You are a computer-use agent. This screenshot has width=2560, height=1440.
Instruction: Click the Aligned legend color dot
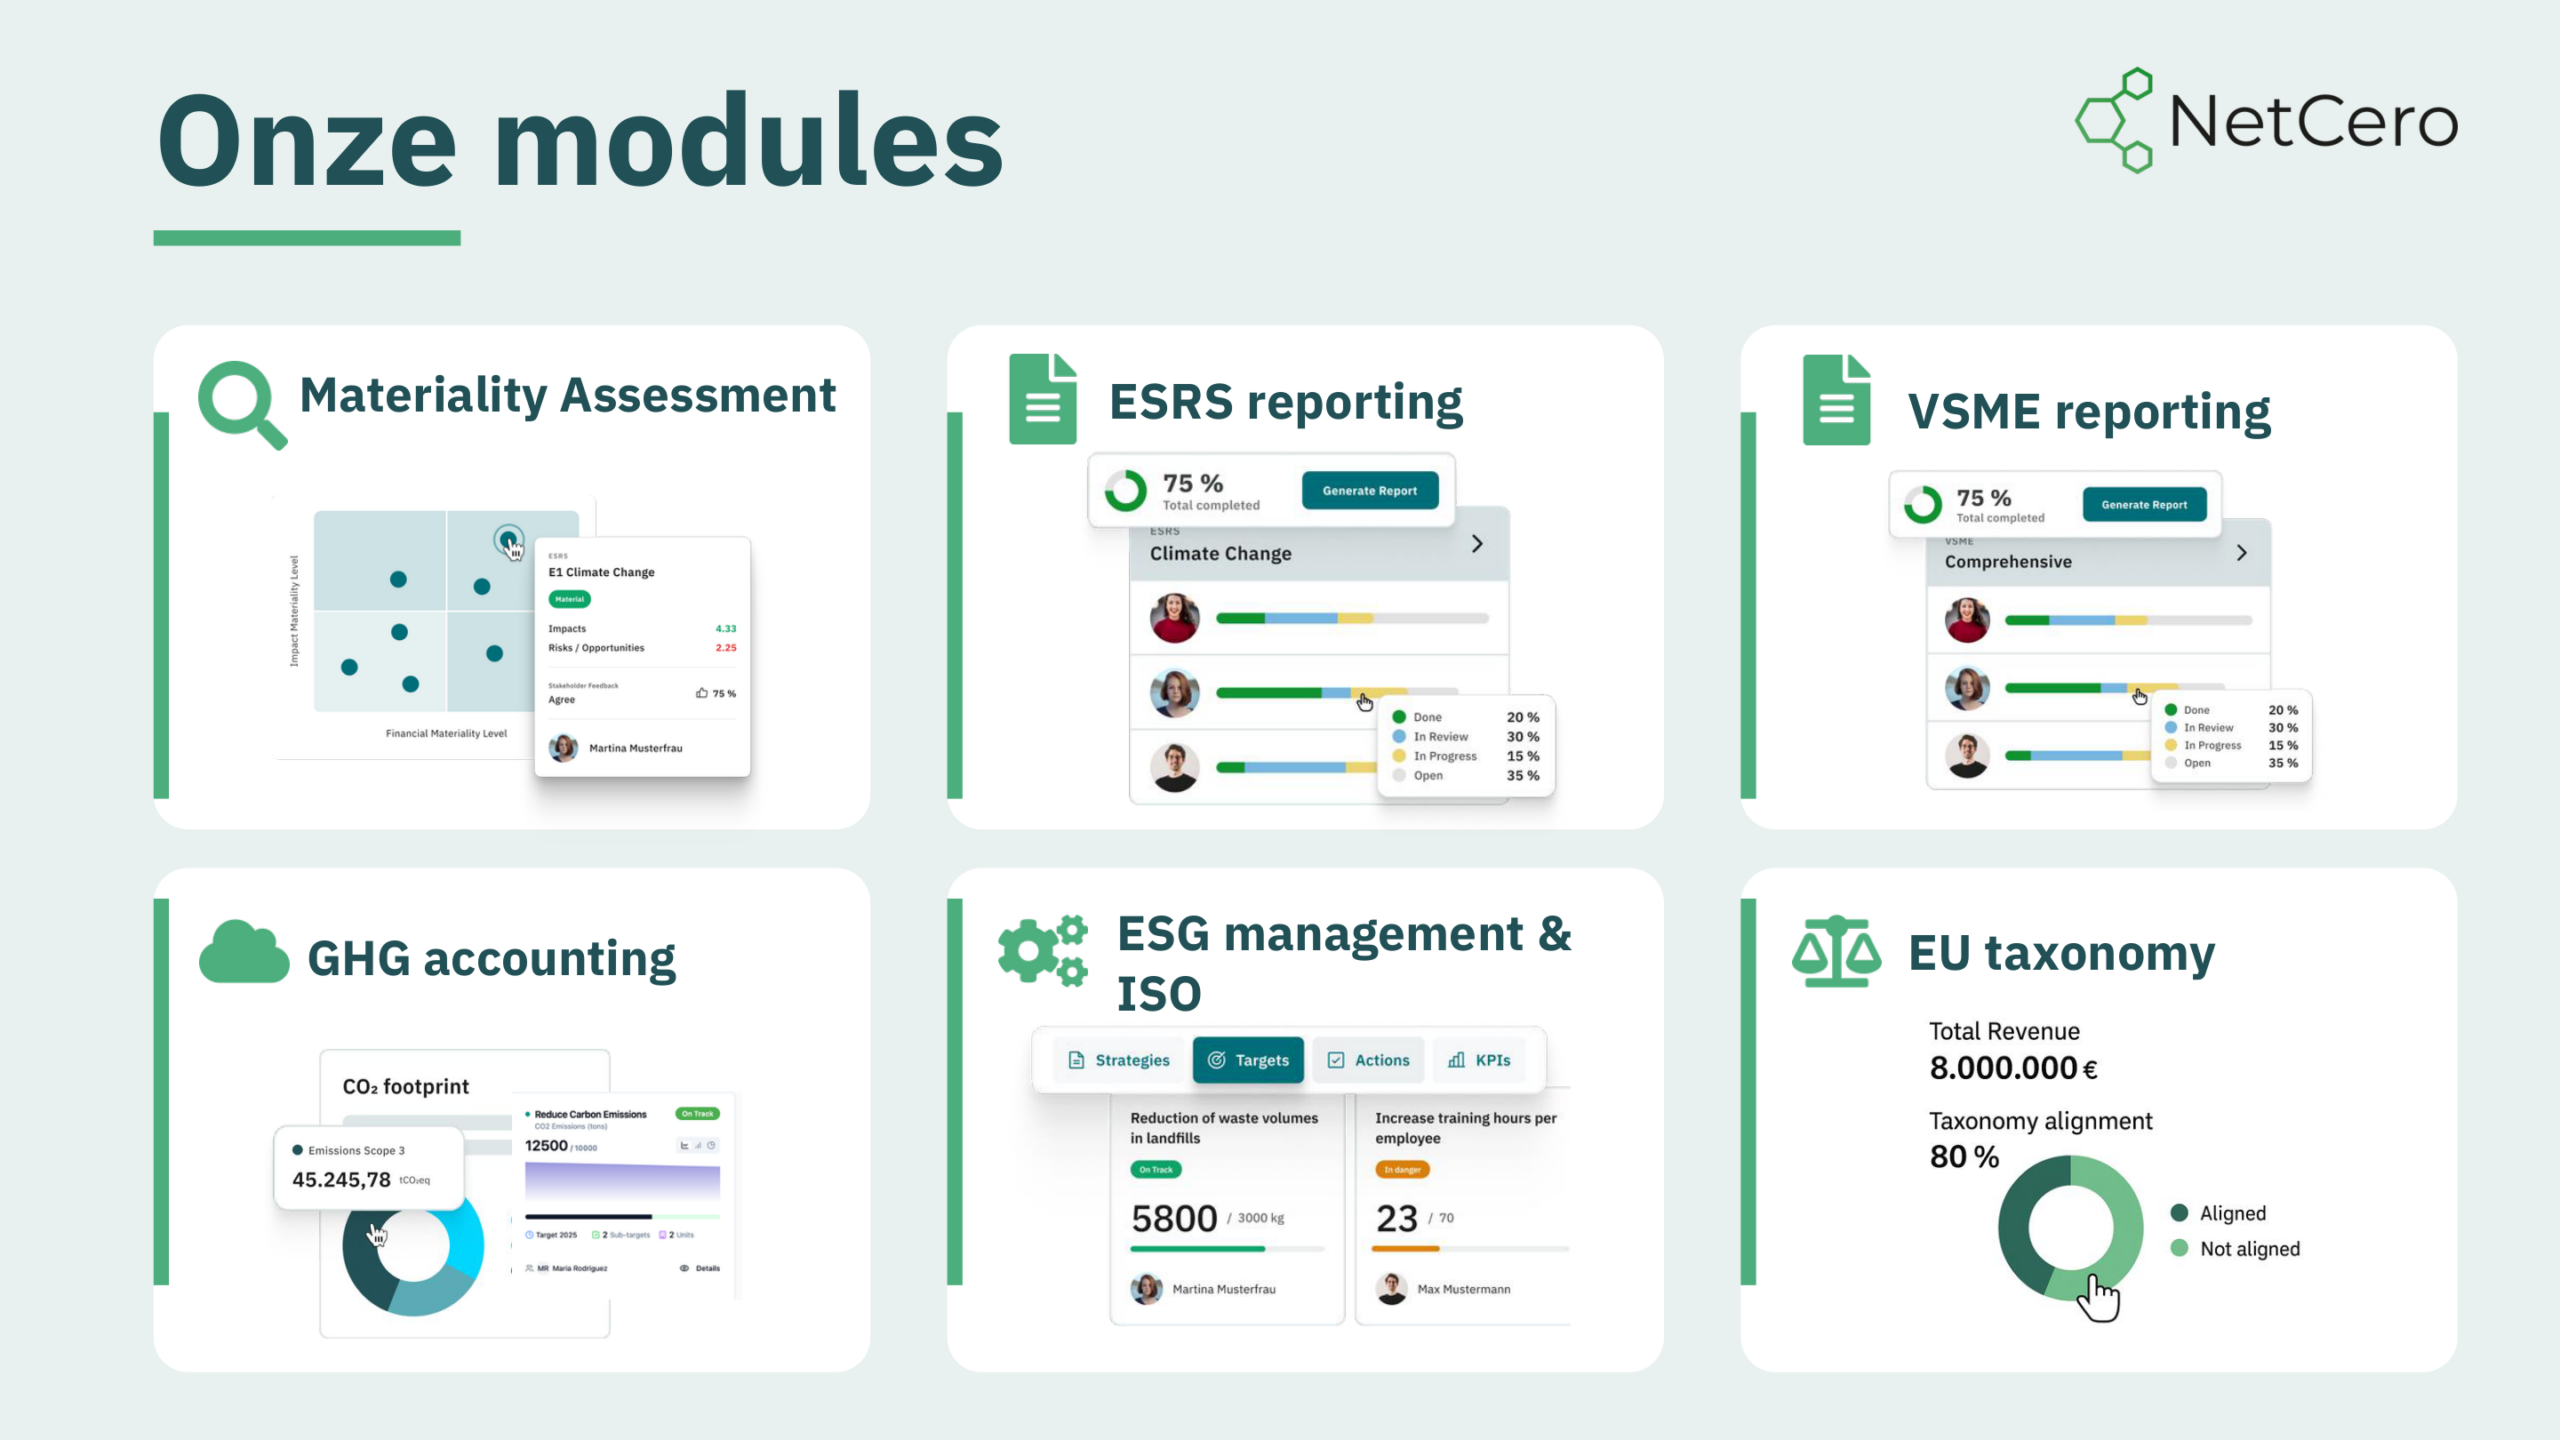point(2180,1213)
